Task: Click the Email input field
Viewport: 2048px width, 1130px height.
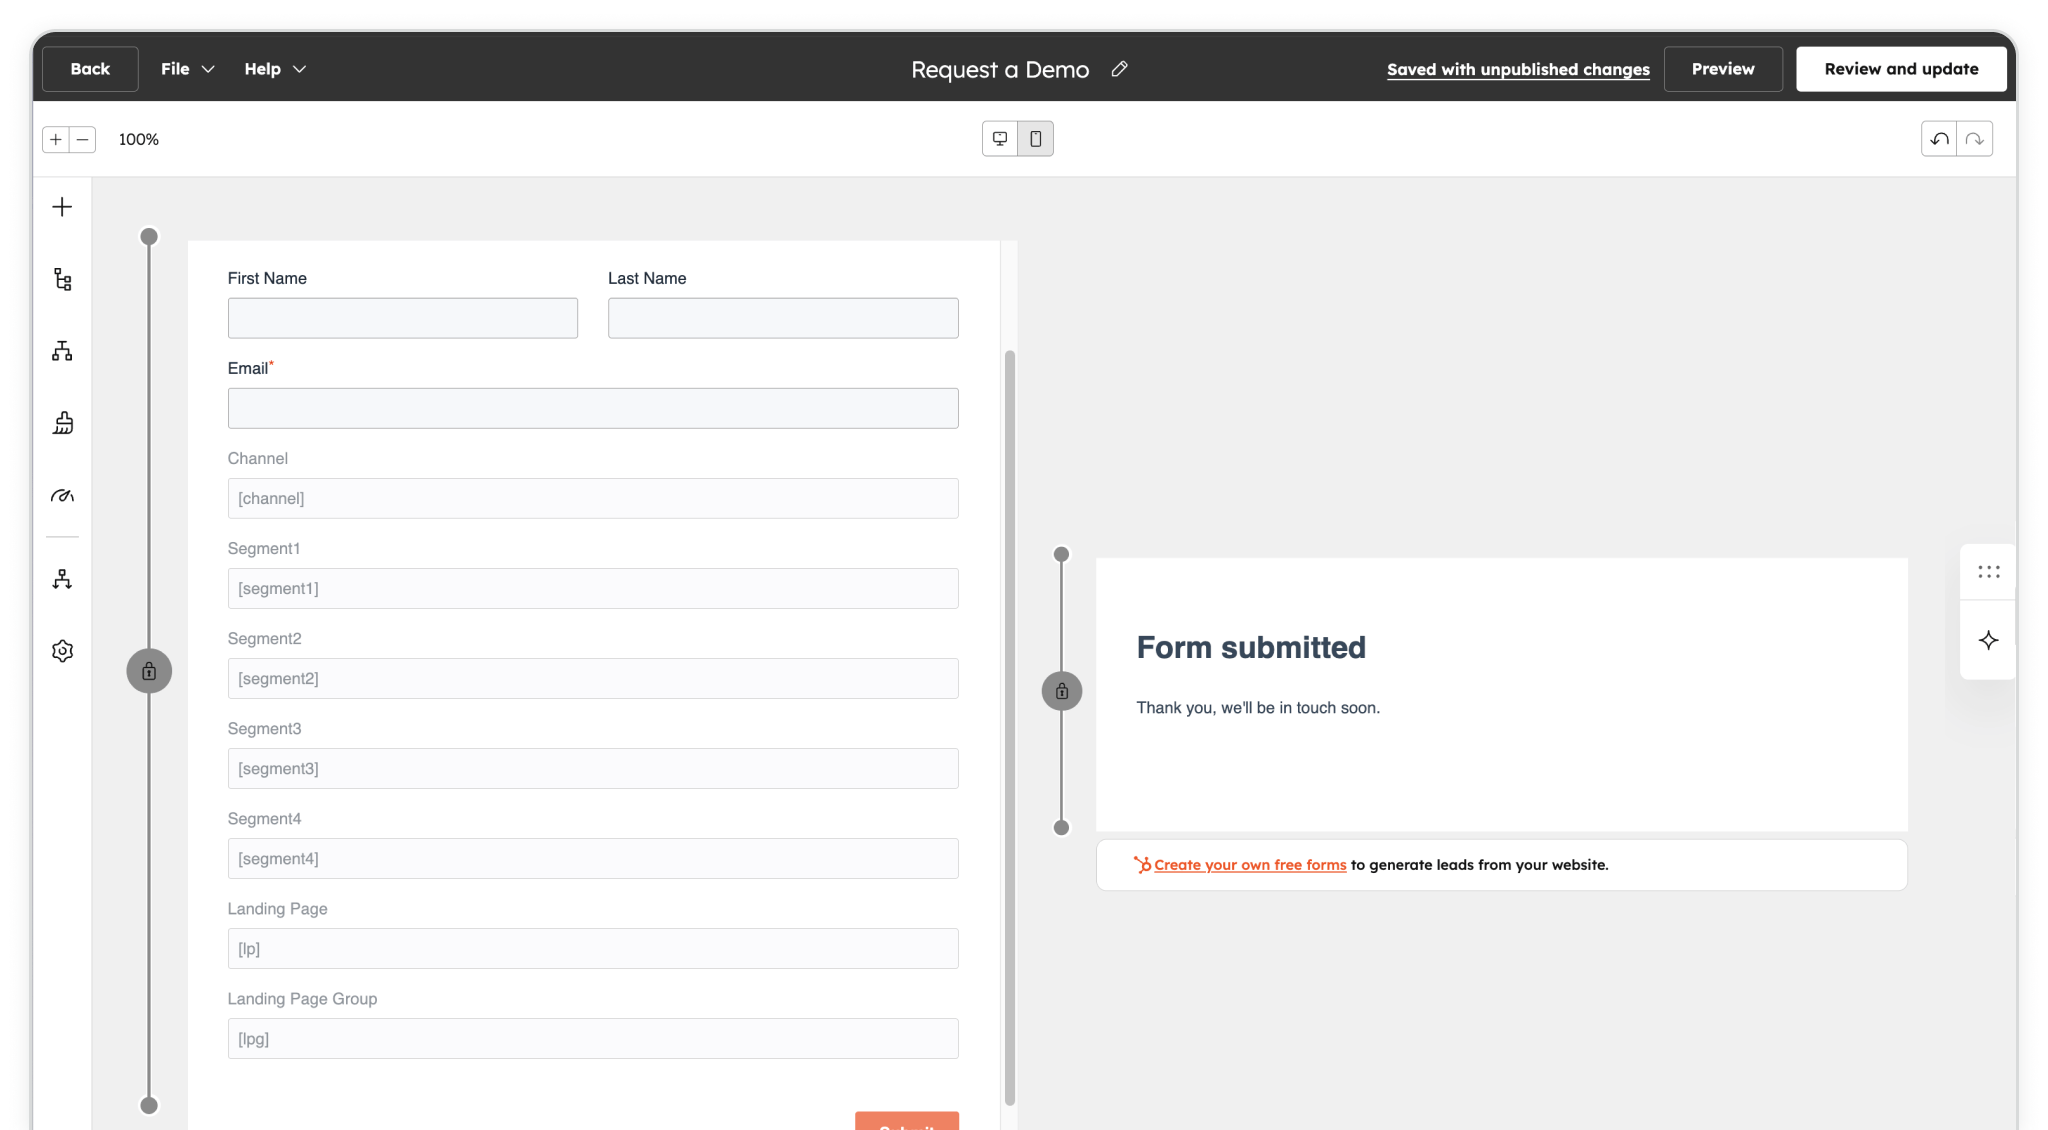Action: [x=592, y=408]
